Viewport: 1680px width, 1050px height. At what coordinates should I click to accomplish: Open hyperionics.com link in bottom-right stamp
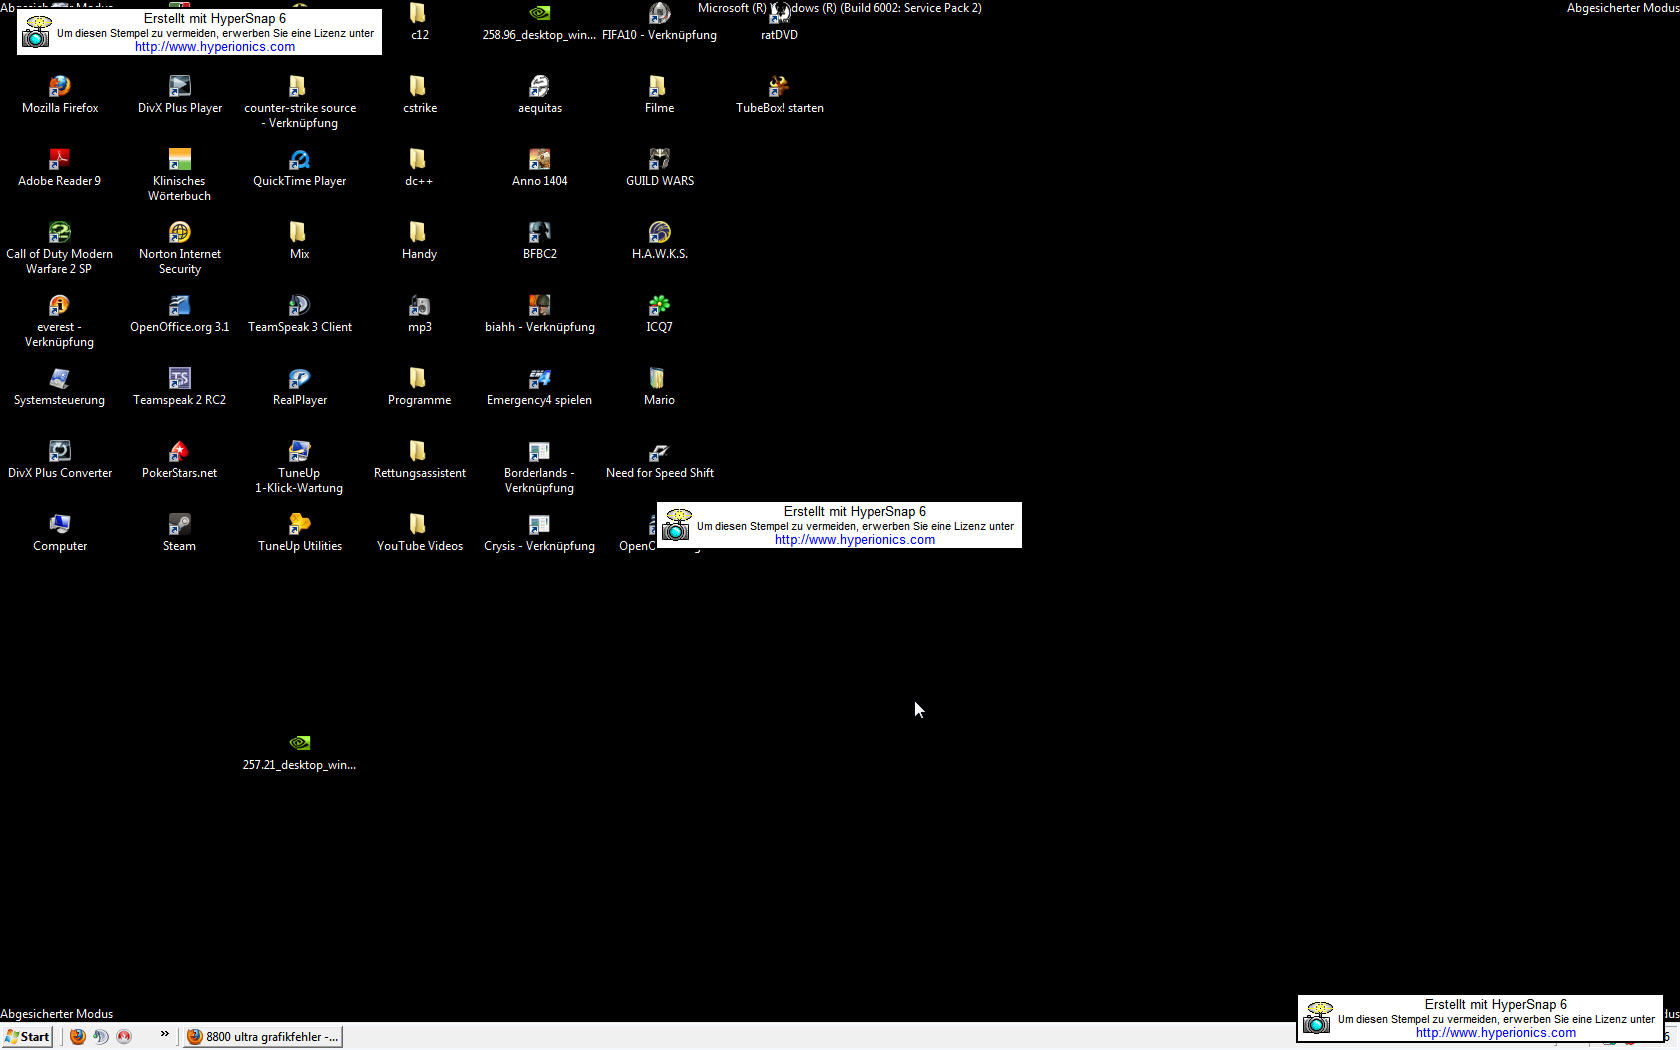1496,1033
